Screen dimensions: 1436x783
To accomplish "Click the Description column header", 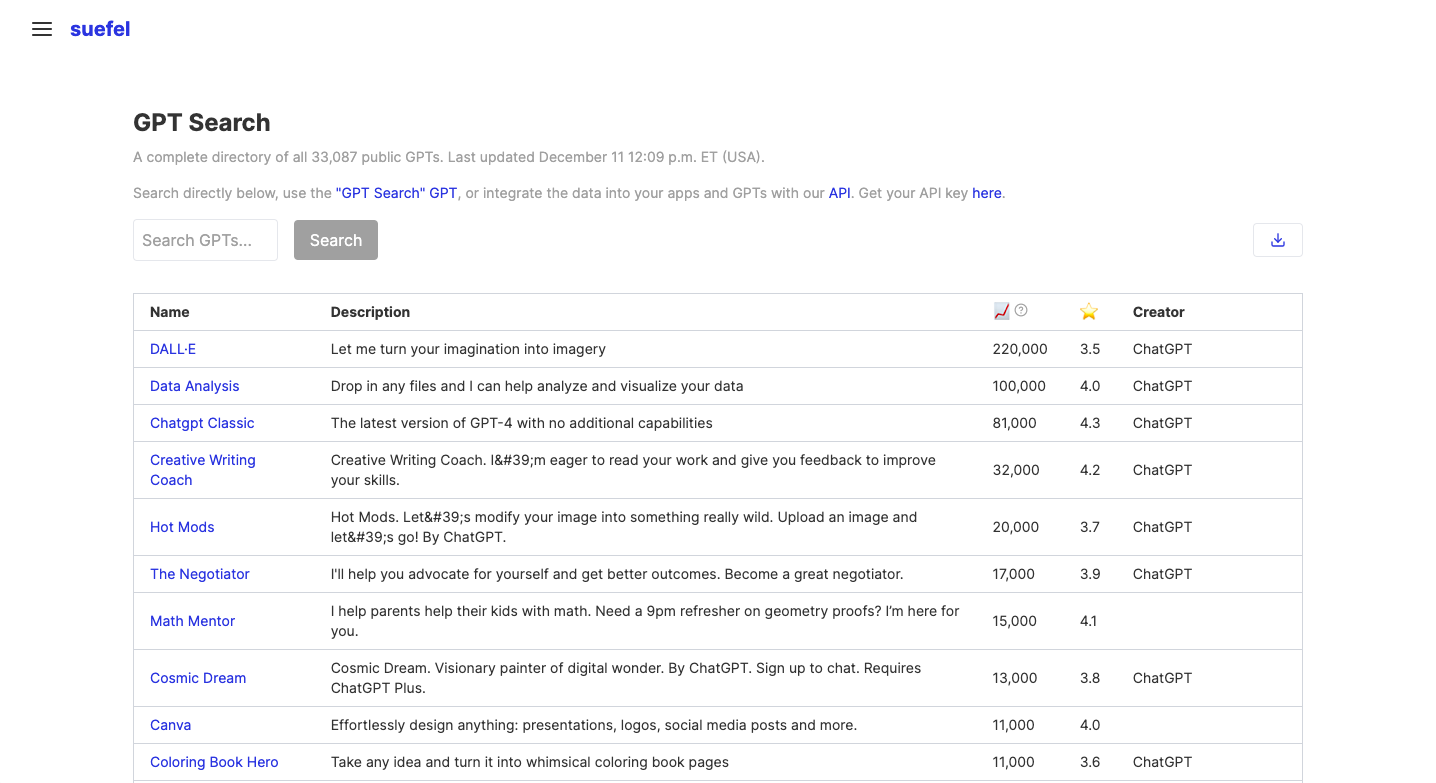I will click(370, 312).
